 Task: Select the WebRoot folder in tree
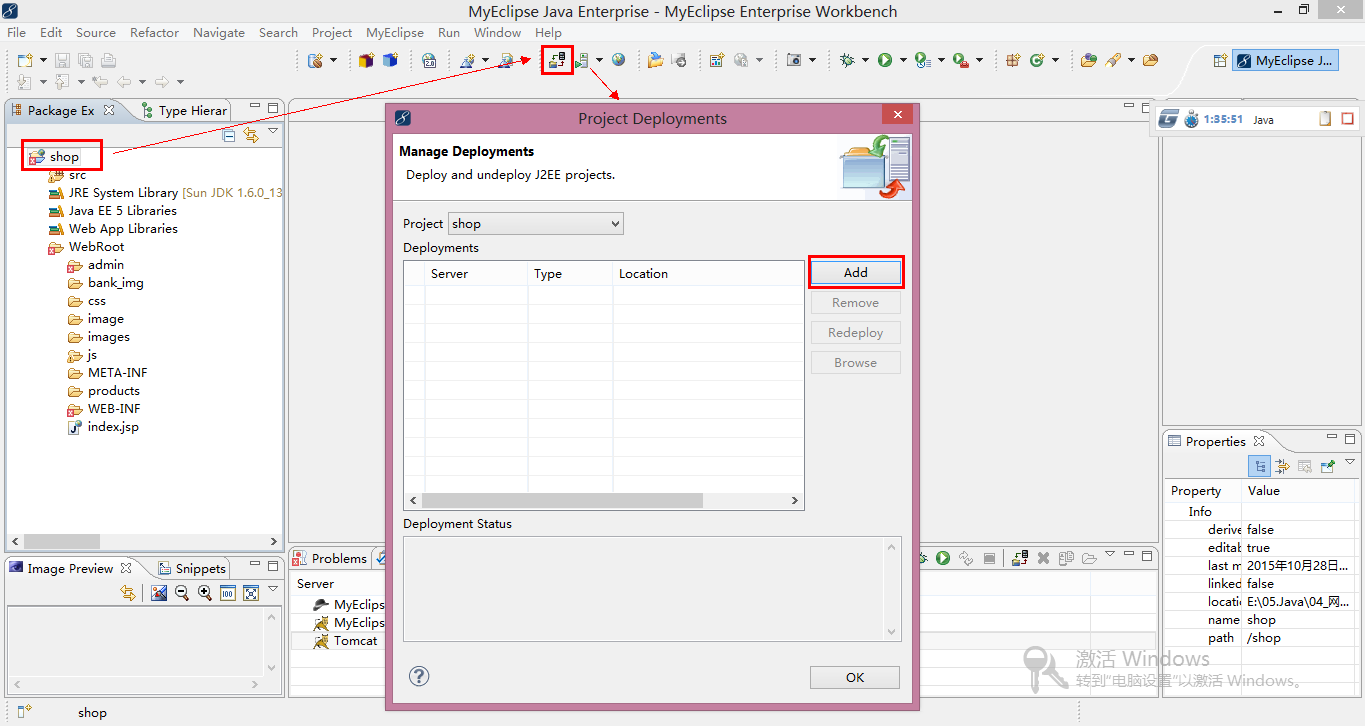point(96,246)
